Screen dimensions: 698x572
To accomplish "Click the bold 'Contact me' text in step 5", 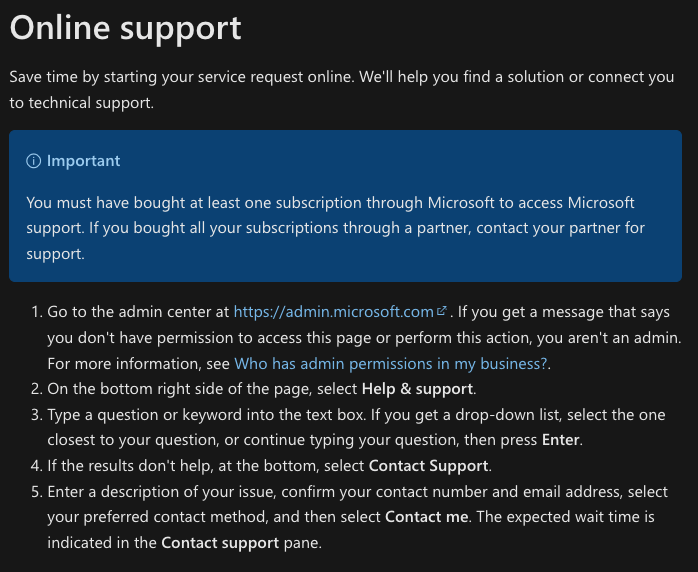I will [426, 517].
